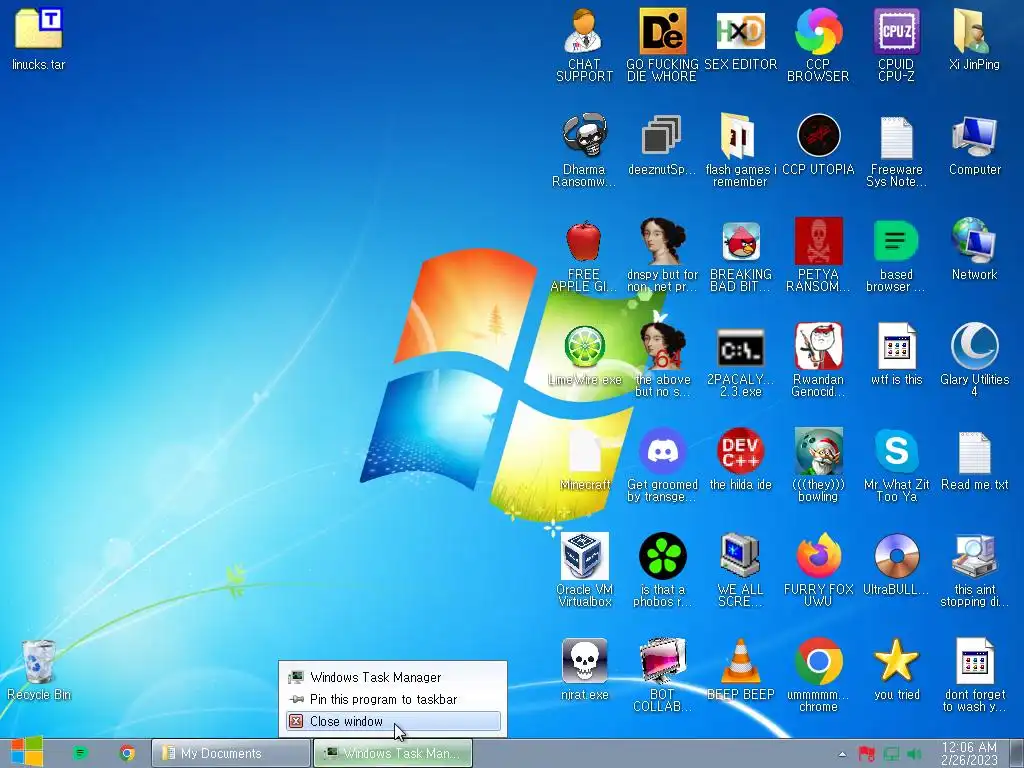Select the this aint stopping di... icon

pyautogui.click(x=974, y=556)
